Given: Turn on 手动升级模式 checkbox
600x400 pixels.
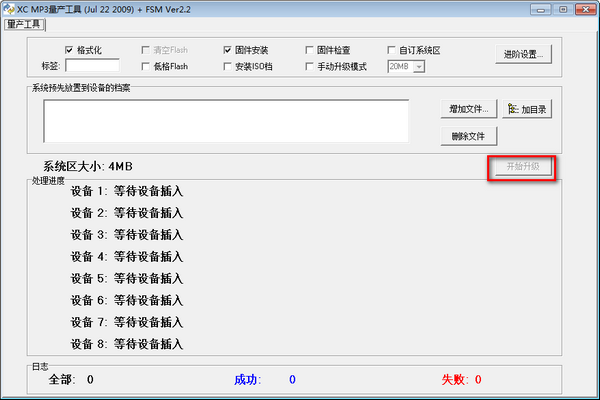Looking at the screenshot, I should click(309, 67).
